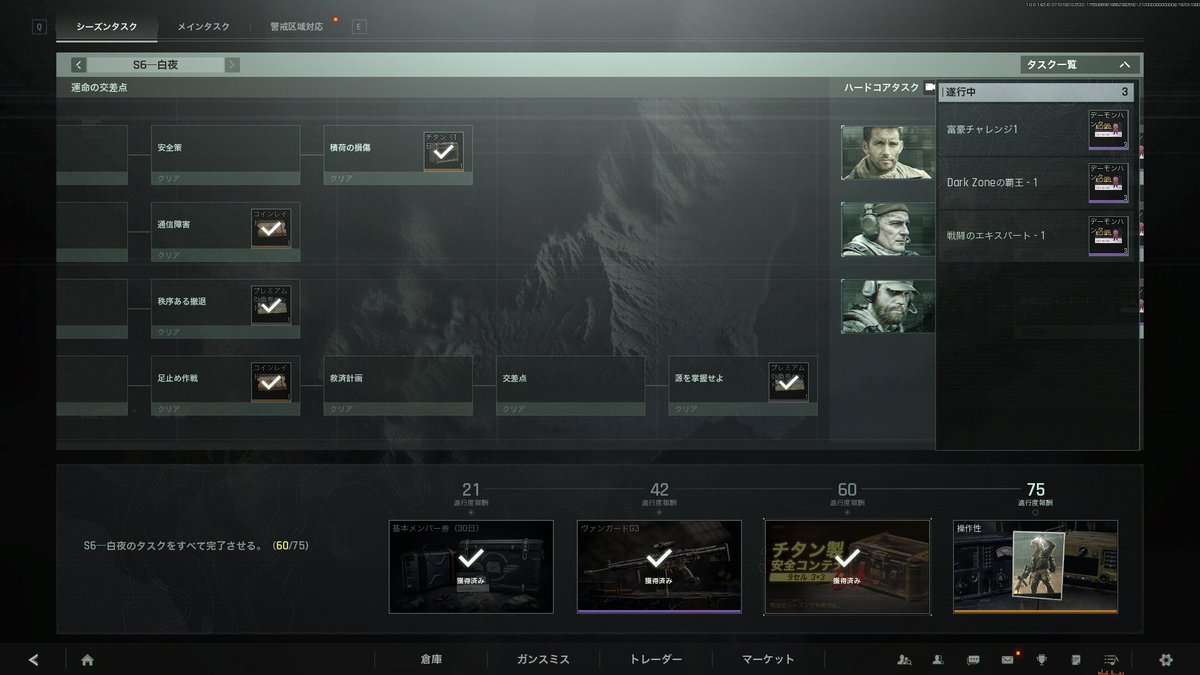Select the 富豪チャレンジ1 task entry
This screenshot has width=1200, height=675.
[1036, 130]
